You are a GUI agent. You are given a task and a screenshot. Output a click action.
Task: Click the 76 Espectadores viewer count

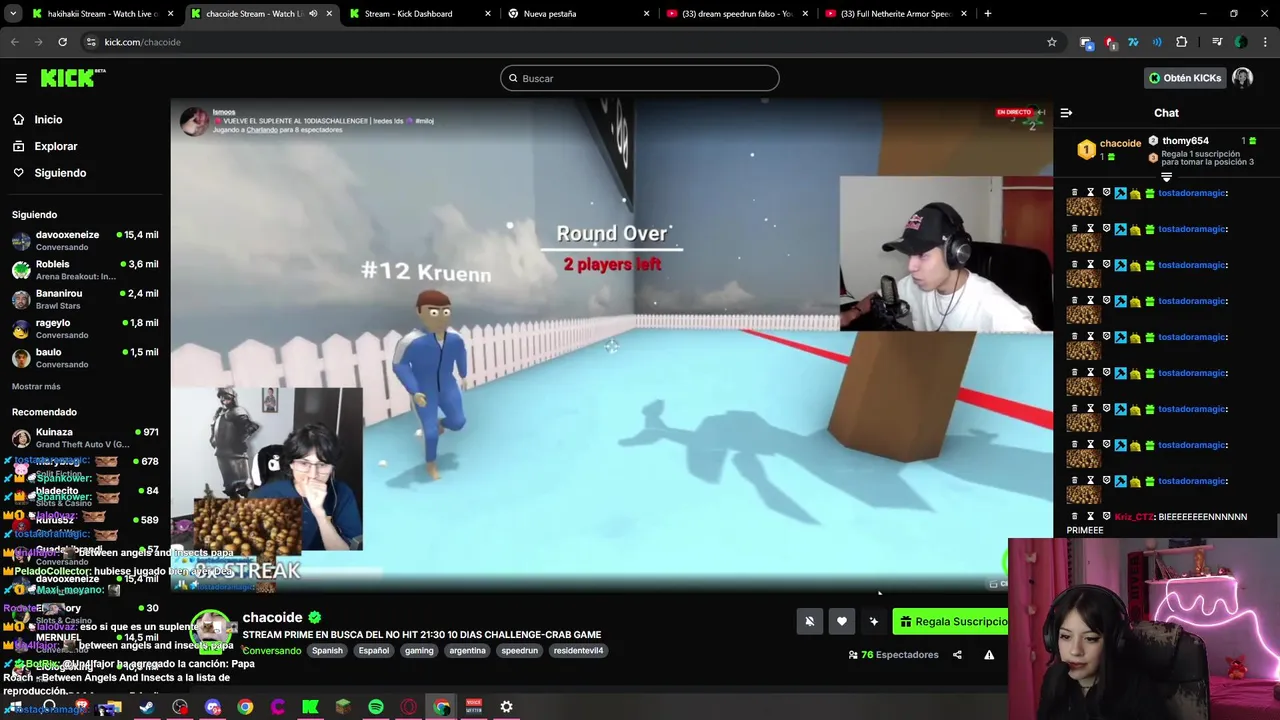coord(893,655)
